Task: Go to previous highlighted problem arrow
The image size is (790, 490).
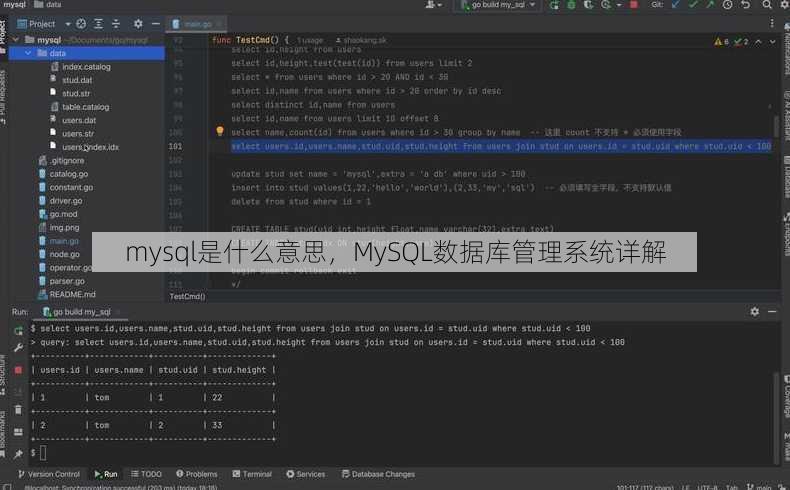Action: click(x=758, y=42)
